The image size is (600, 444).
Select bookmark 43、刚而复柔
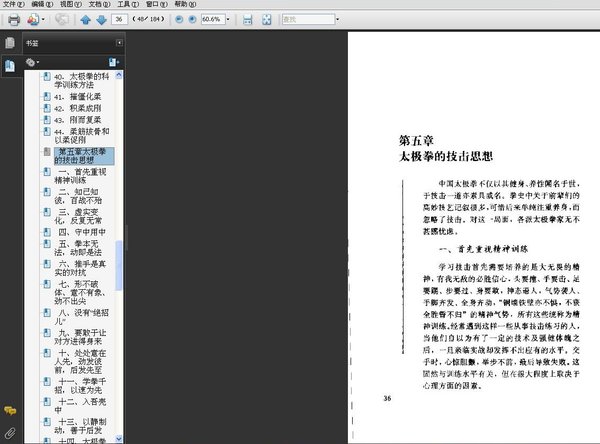pos(77,120)
